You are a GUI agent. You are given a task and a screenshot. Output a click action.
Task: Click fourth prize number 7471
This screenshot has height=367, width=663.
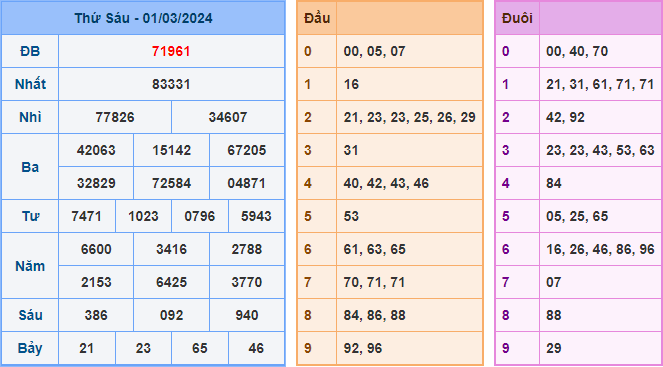87,216
